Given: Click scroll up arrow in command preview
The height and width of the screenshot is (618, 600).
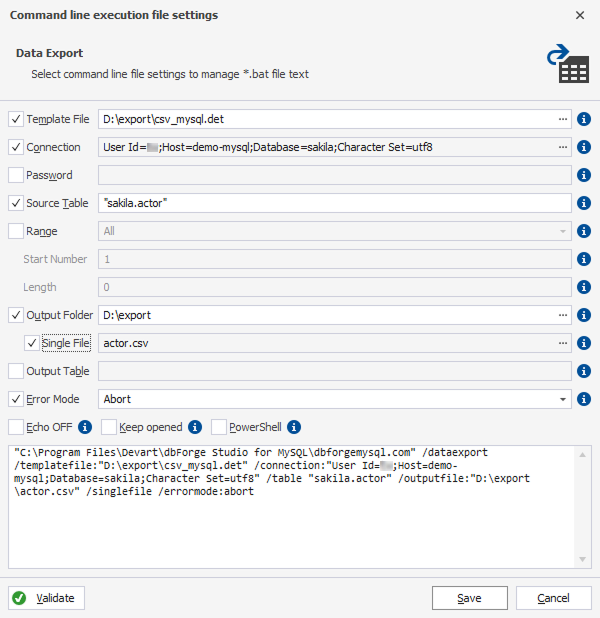Looking at the screenshot, I should (x=582, y=454).
